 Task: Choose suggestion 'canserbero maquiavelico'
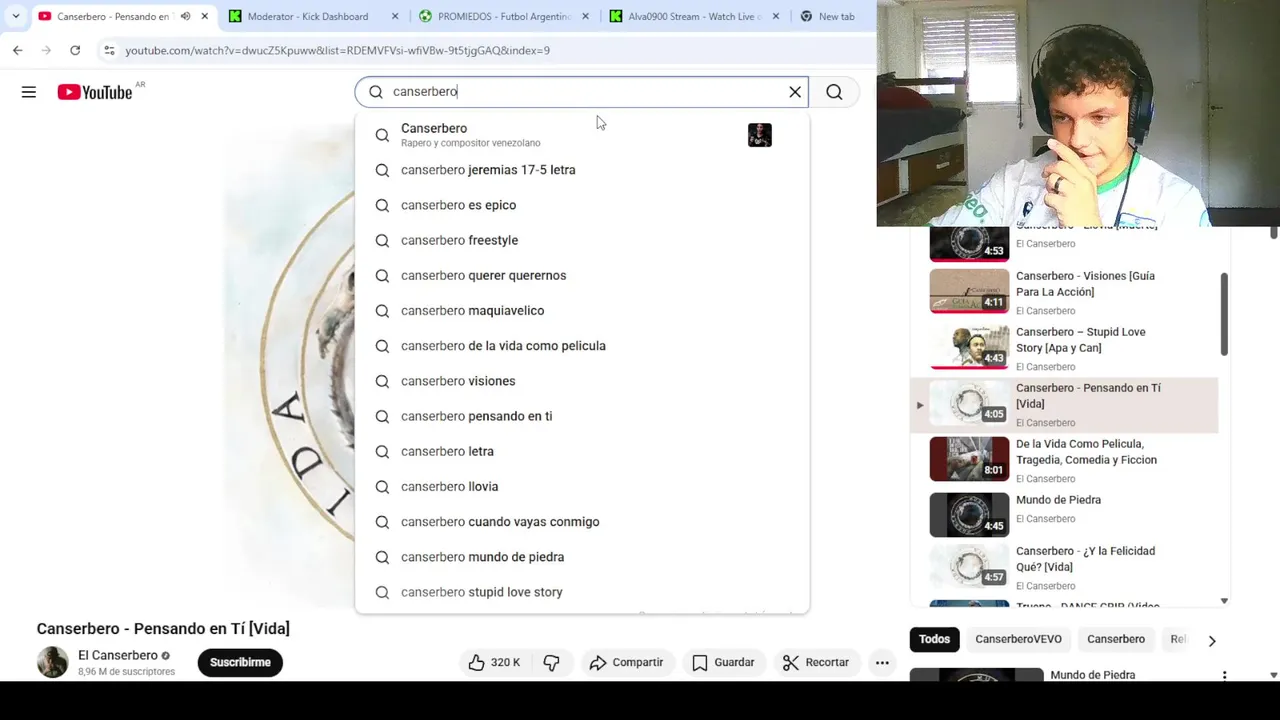582,310
